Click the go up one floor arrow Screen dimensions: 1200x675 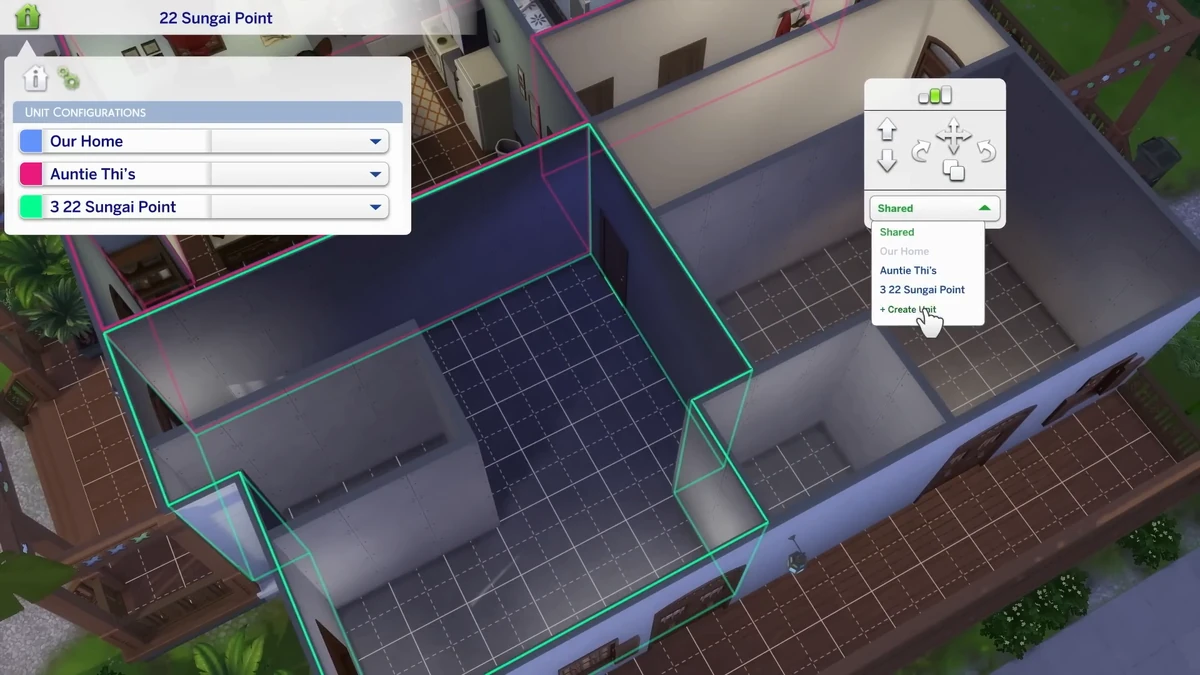(x=887, y=128)
